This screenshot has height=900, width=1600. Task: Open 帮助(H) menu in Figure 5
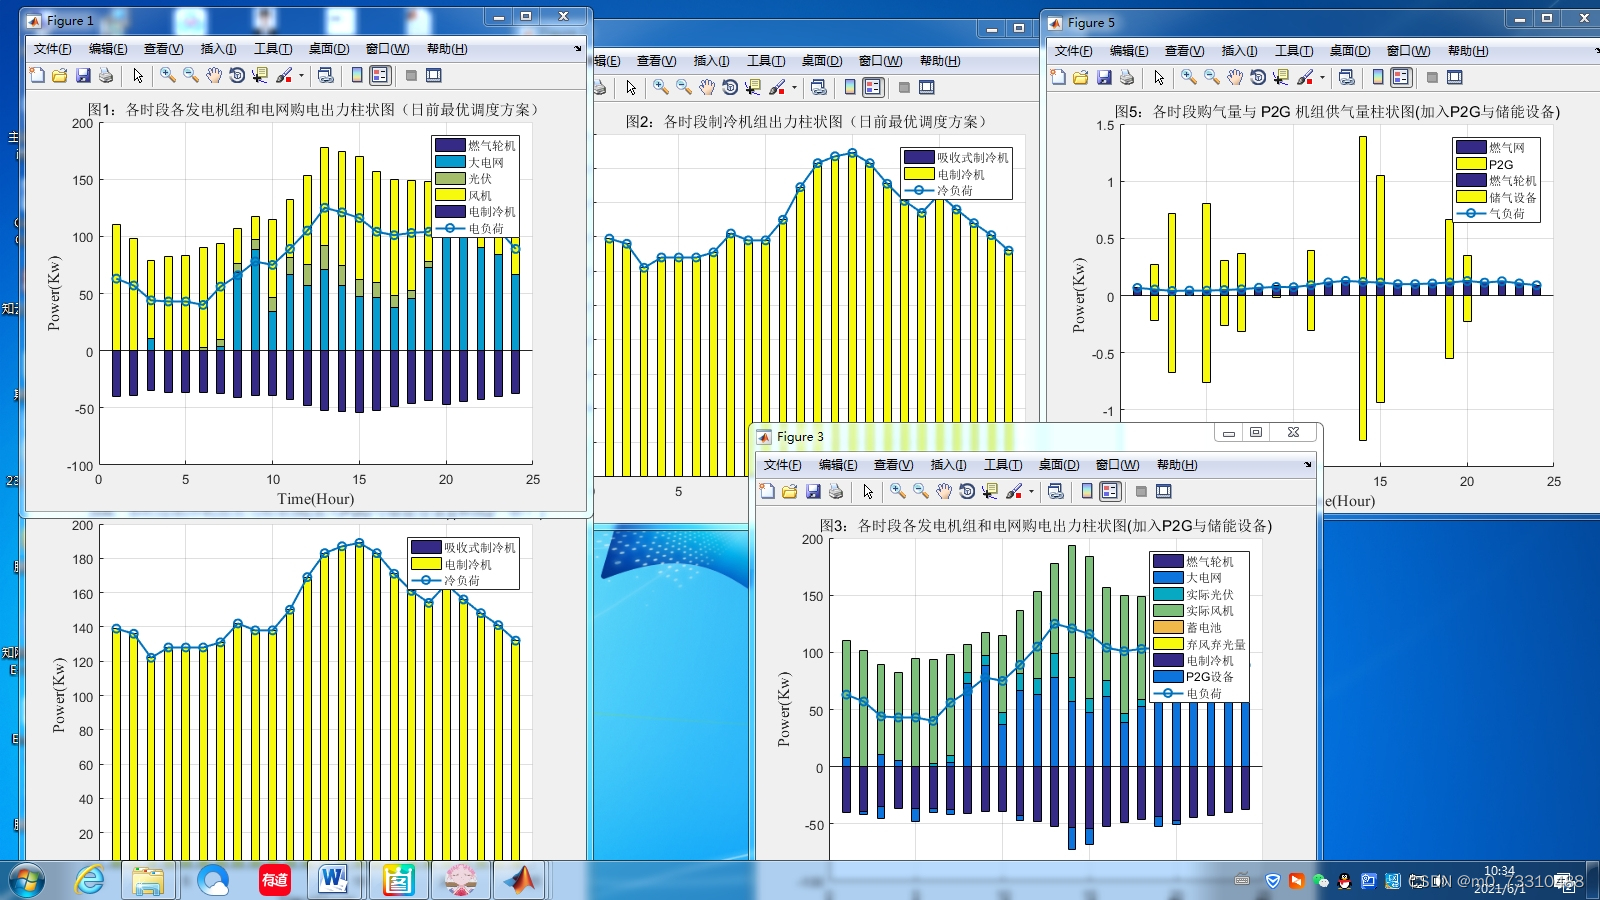point(1468,51)
